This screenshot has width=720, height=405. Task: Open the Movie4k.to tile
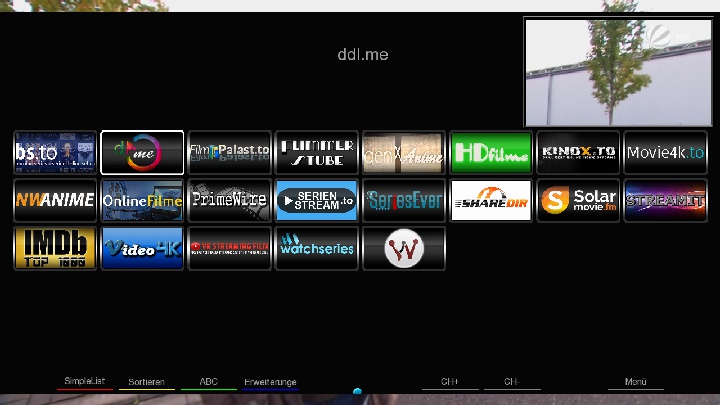point(664,153)
